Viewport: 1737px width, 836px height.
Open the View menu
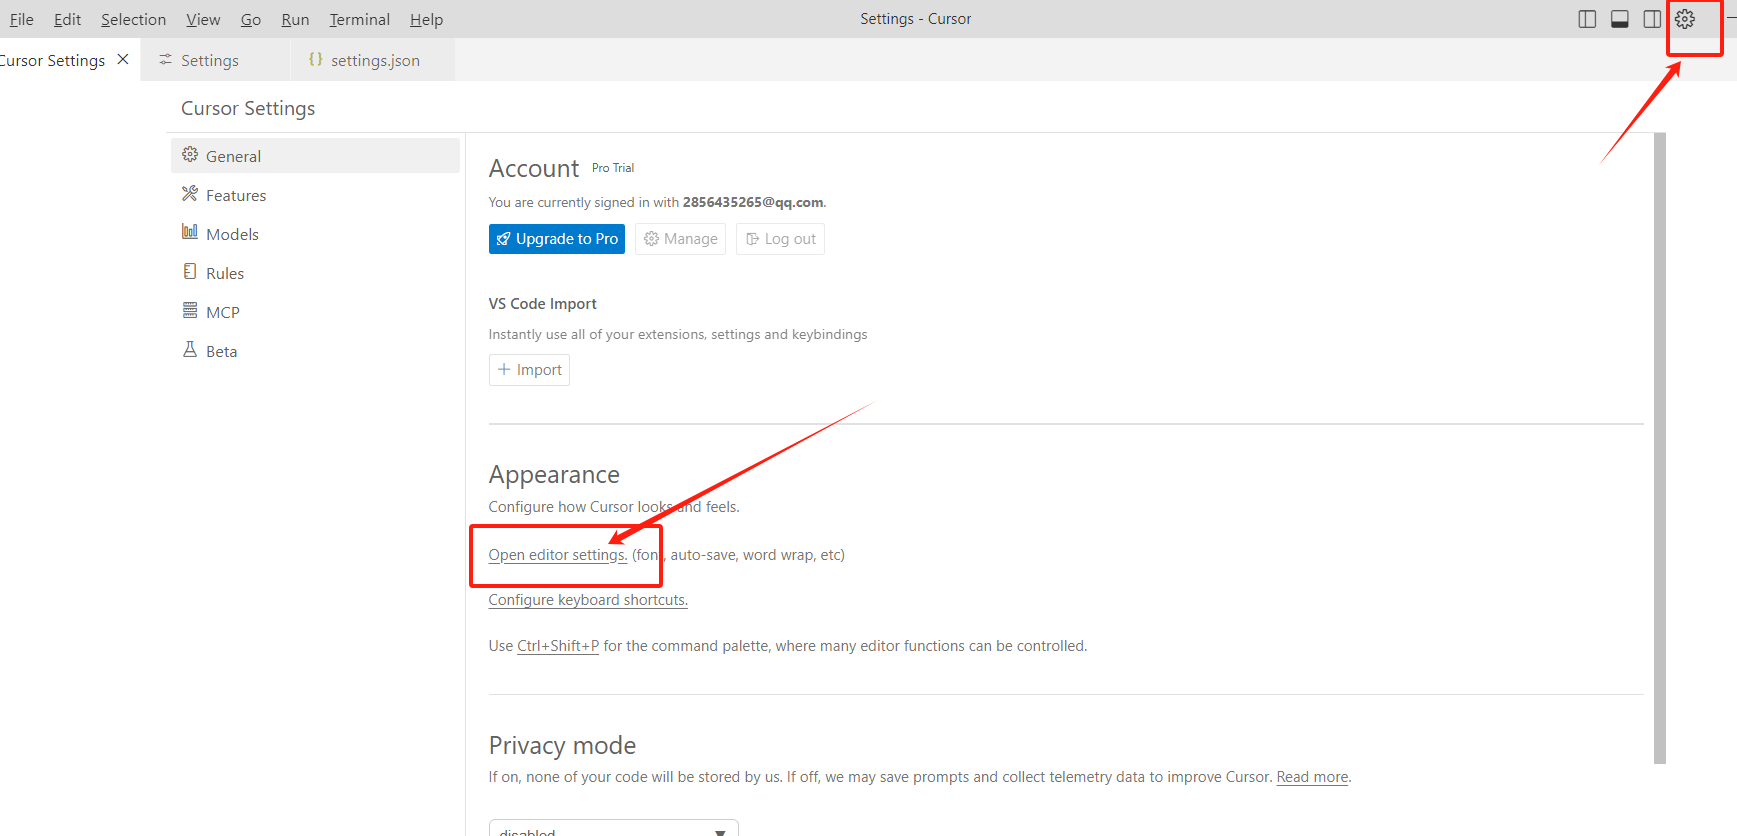pos(203,19)
